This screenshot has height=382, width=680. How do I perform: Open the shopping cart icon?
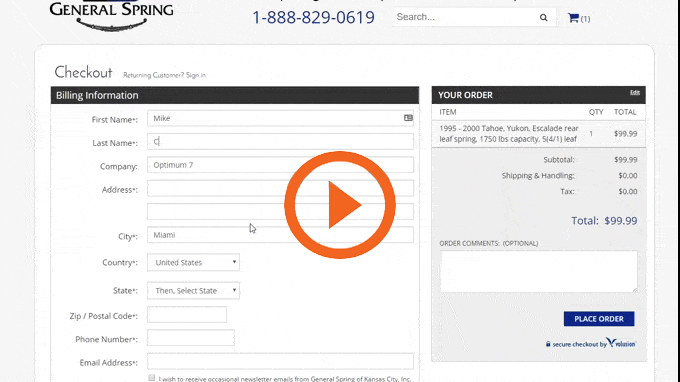(x=573, y=18)
